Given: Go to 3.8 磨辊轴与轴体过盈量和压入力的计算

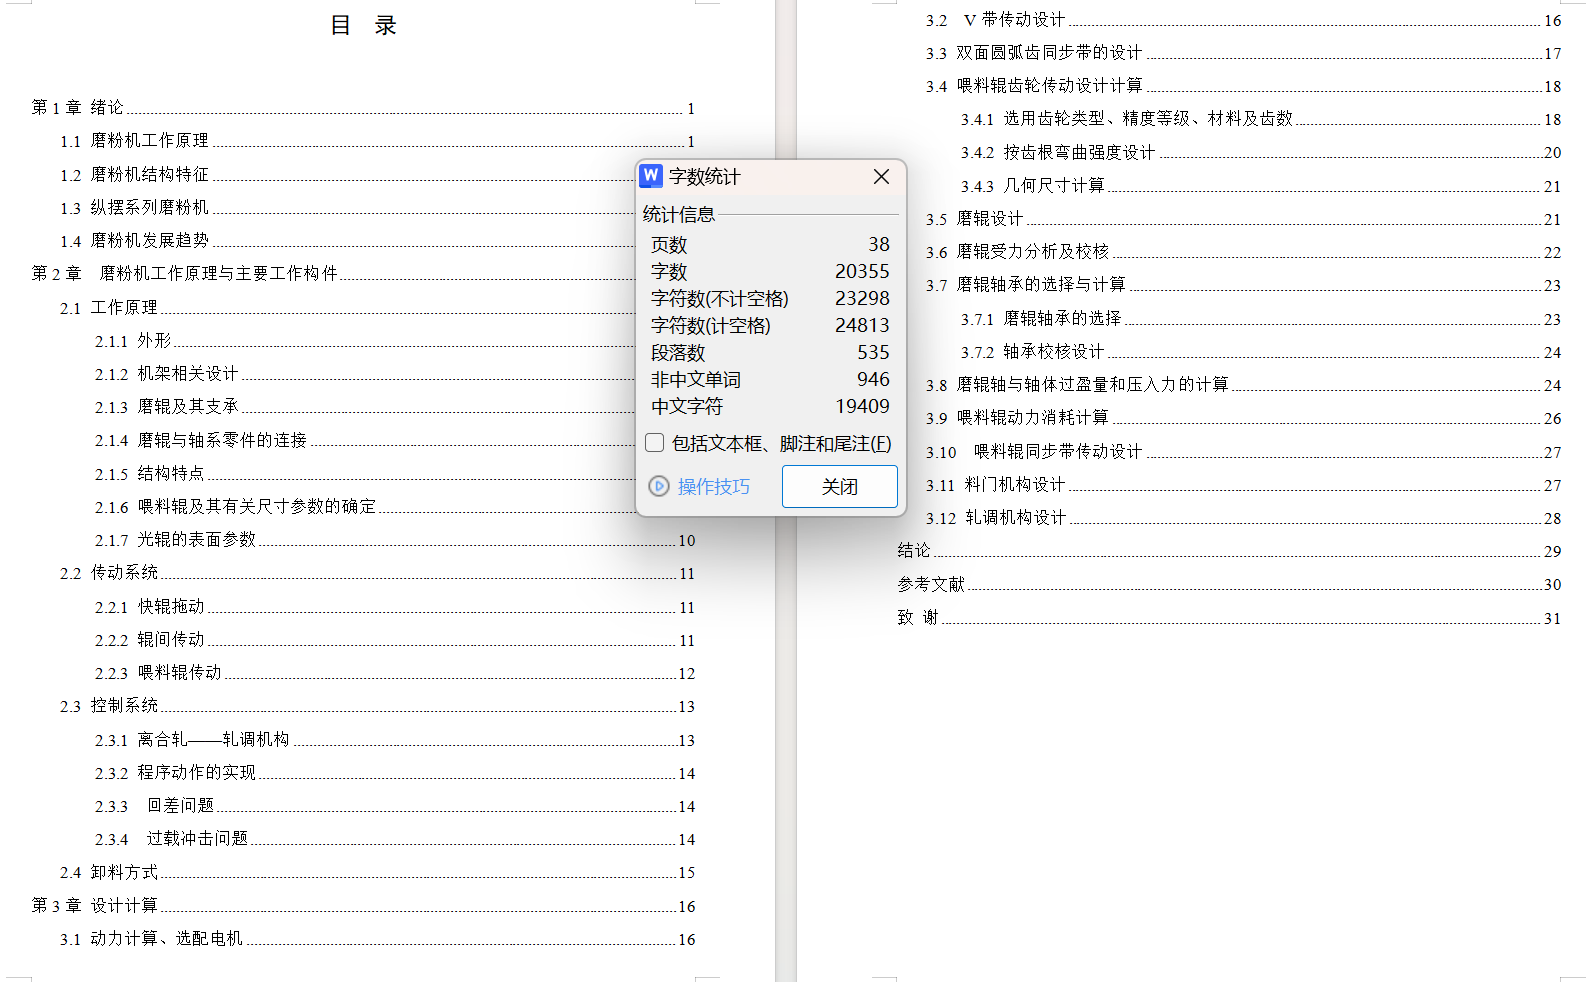Looking at the screenshot, I should point(1243,385).
